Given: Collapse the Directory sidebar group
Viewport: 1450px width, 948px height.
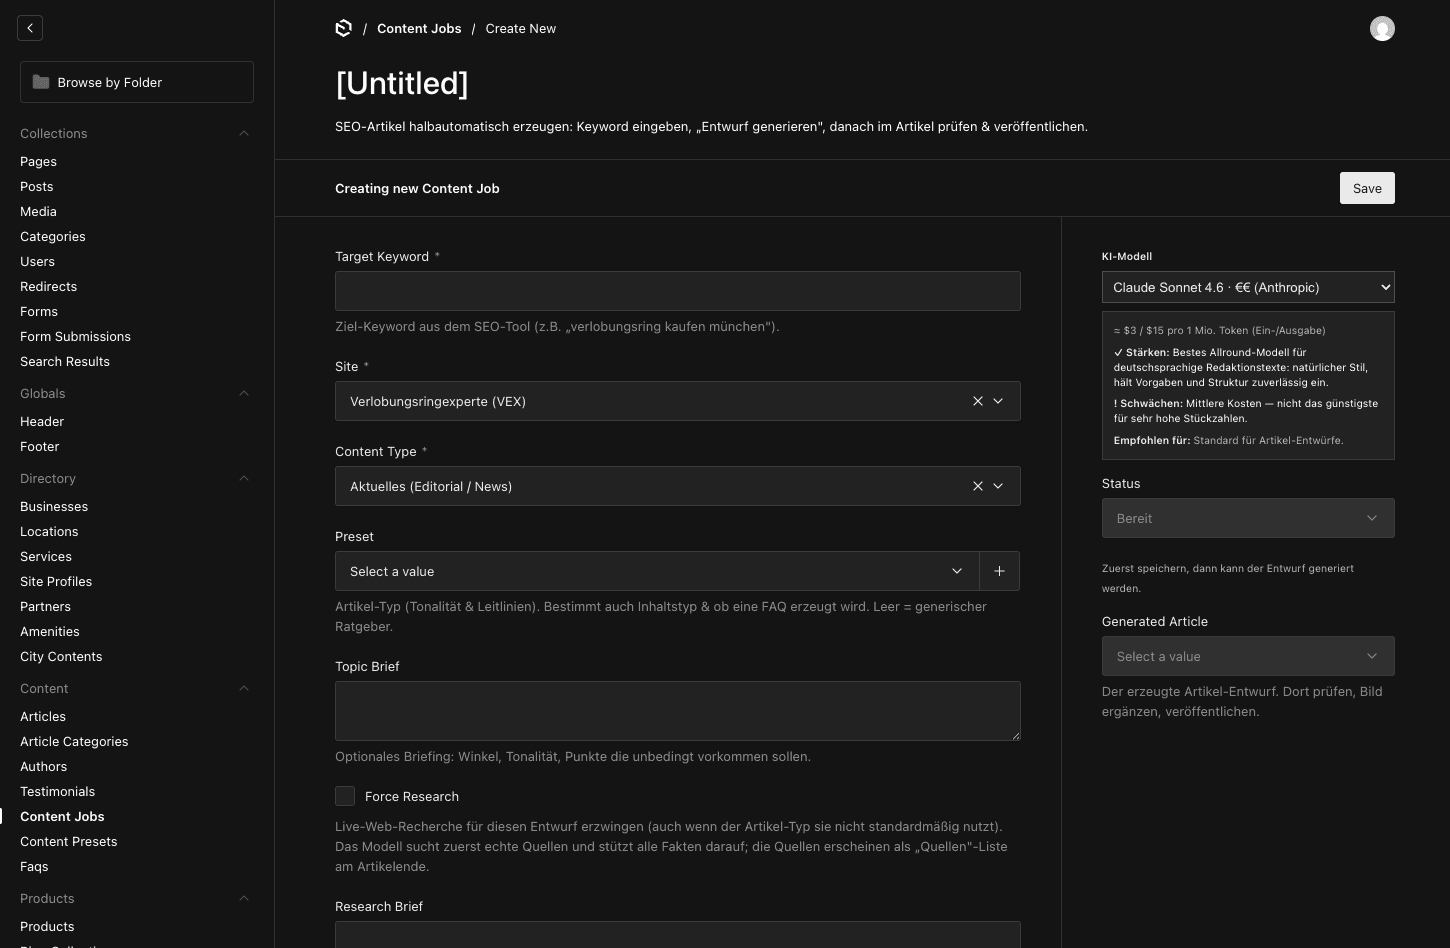Looking at the screenshot, I should pos(244,478).
